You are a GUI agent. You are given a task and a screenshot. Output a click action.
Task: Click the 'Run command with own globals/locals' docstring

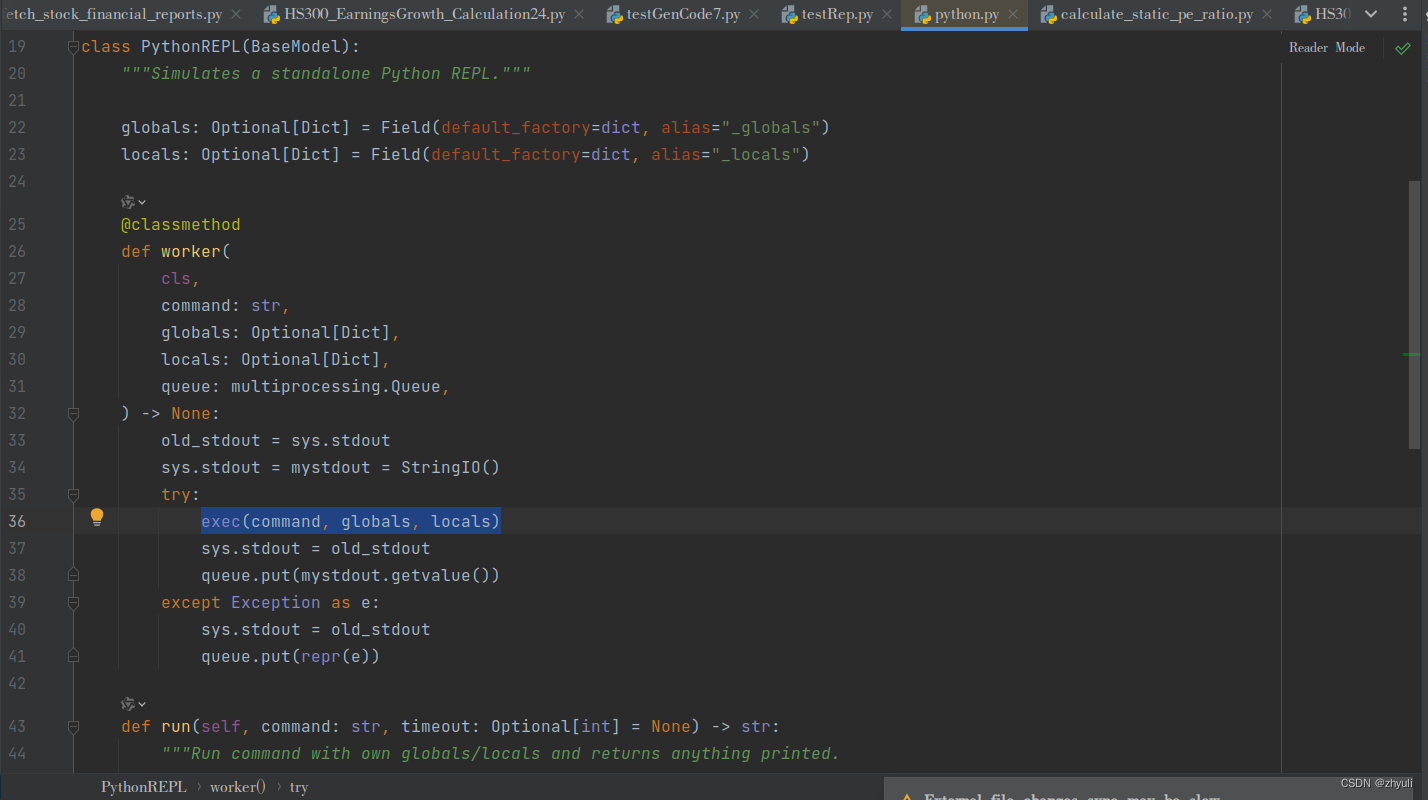pos(501,753)
